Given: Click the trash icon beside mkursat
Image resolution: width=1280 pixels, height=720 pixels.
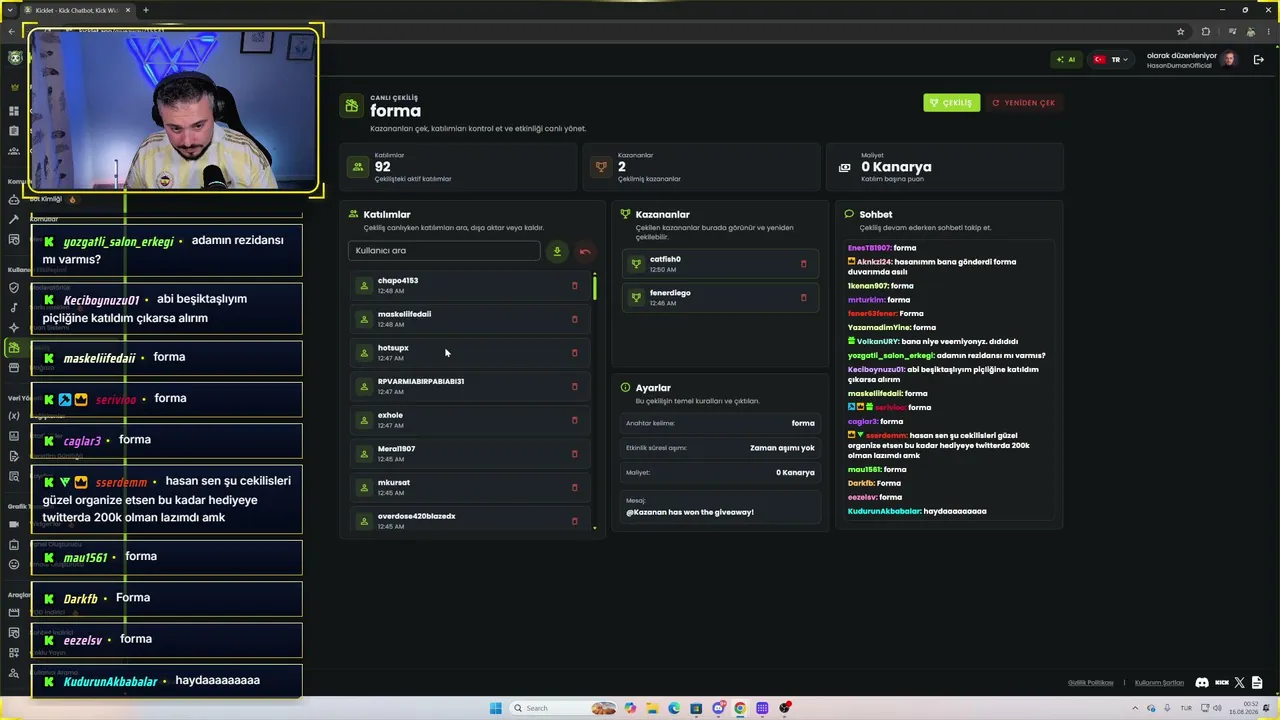Looking at the screenshot, I should (x=574, y=488).
